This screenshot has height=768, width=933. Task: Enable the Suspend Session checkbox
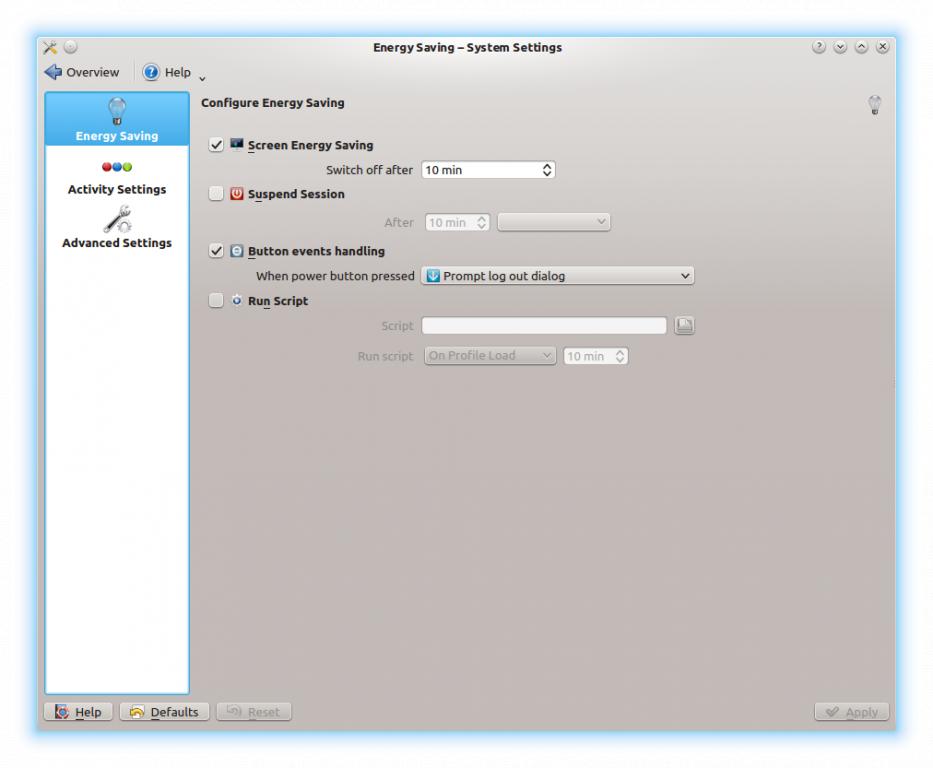217,194
